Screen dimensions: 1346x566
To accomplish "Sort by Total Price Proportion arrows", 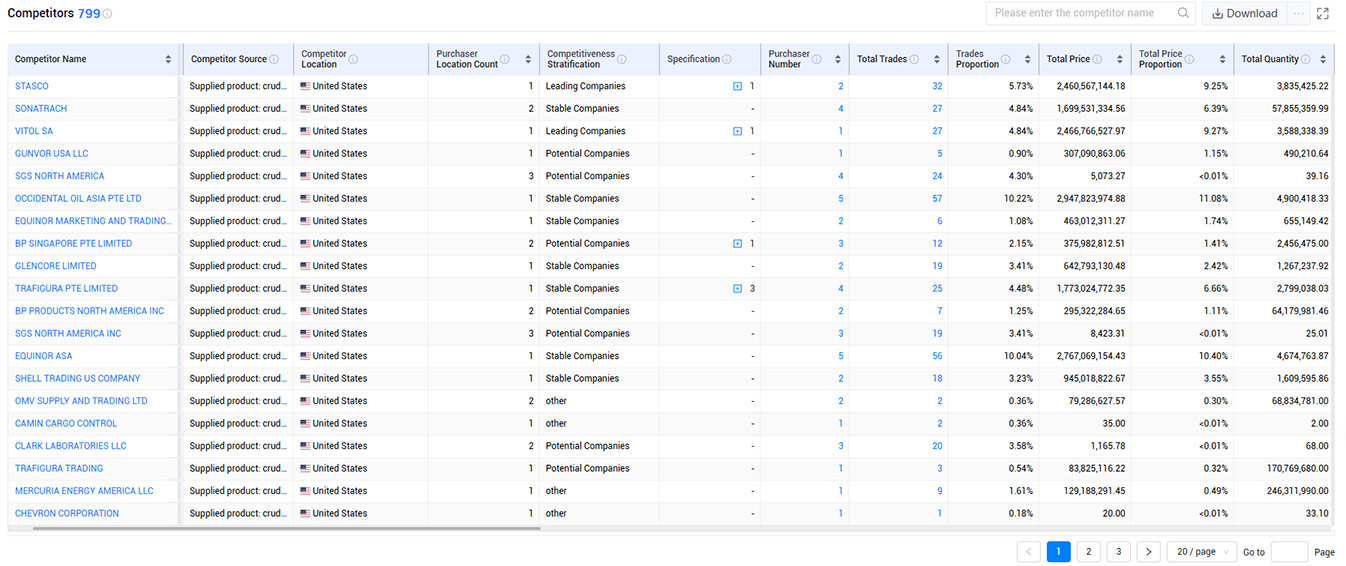I will [x=1222, y=60].
